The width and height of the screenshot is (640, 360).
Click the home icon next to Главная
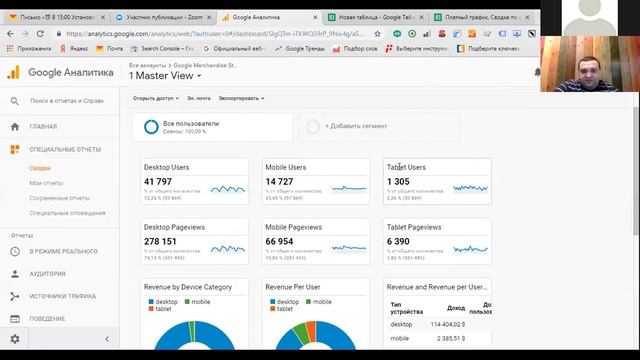coord(15,127)
